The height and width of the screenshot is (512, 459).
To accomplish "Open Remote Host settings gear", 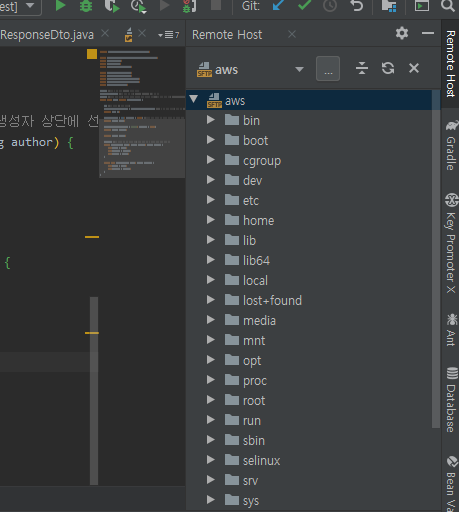I will click(x=402, y=33).
